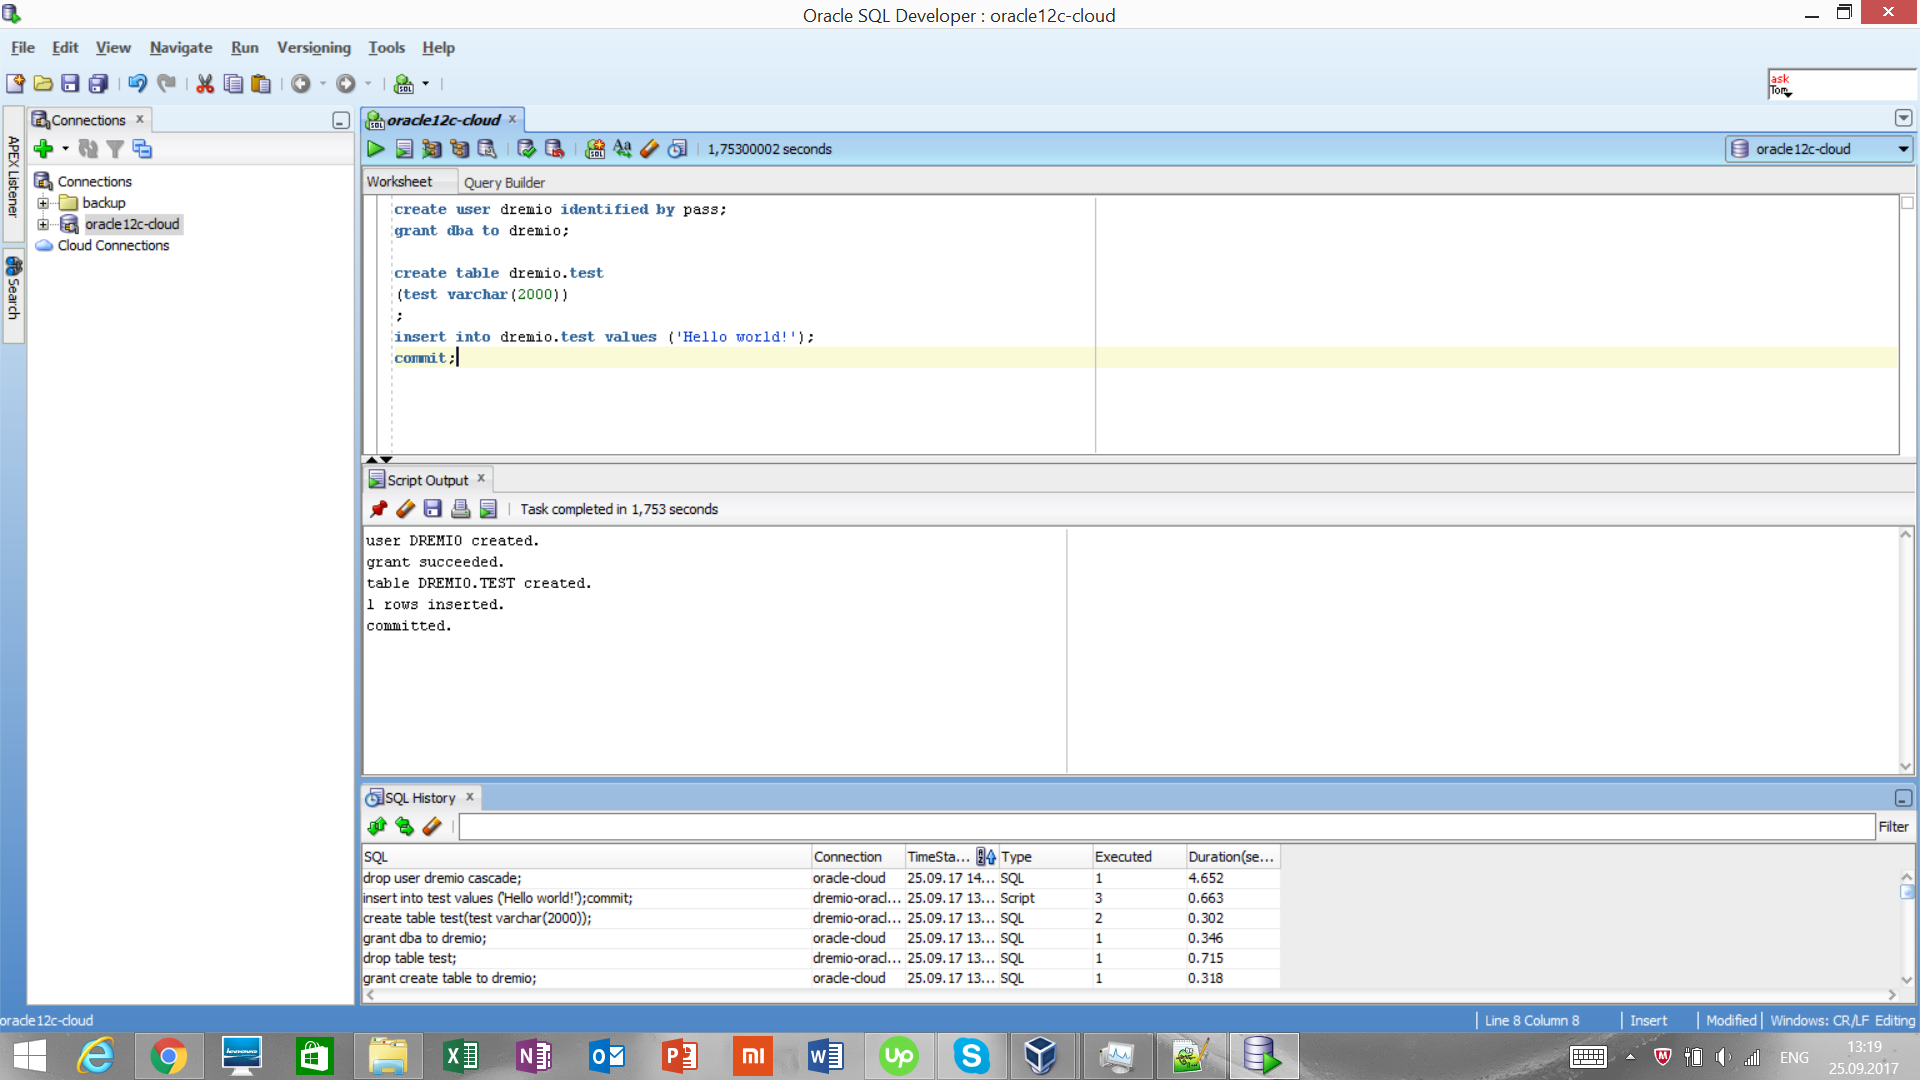Clear Script Output with eraser icon

coord(405,509)
